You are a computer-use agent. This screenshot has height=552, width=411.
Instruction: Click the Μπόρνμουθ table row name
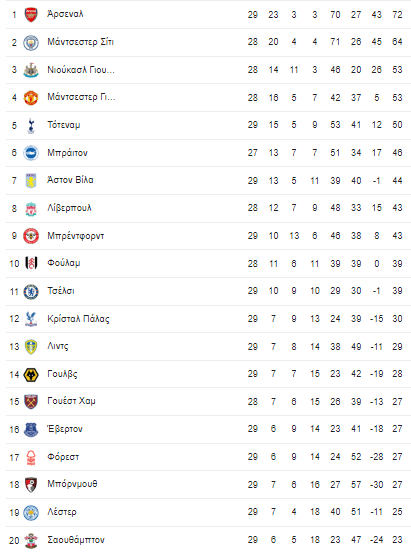click(x=72, y=484)
